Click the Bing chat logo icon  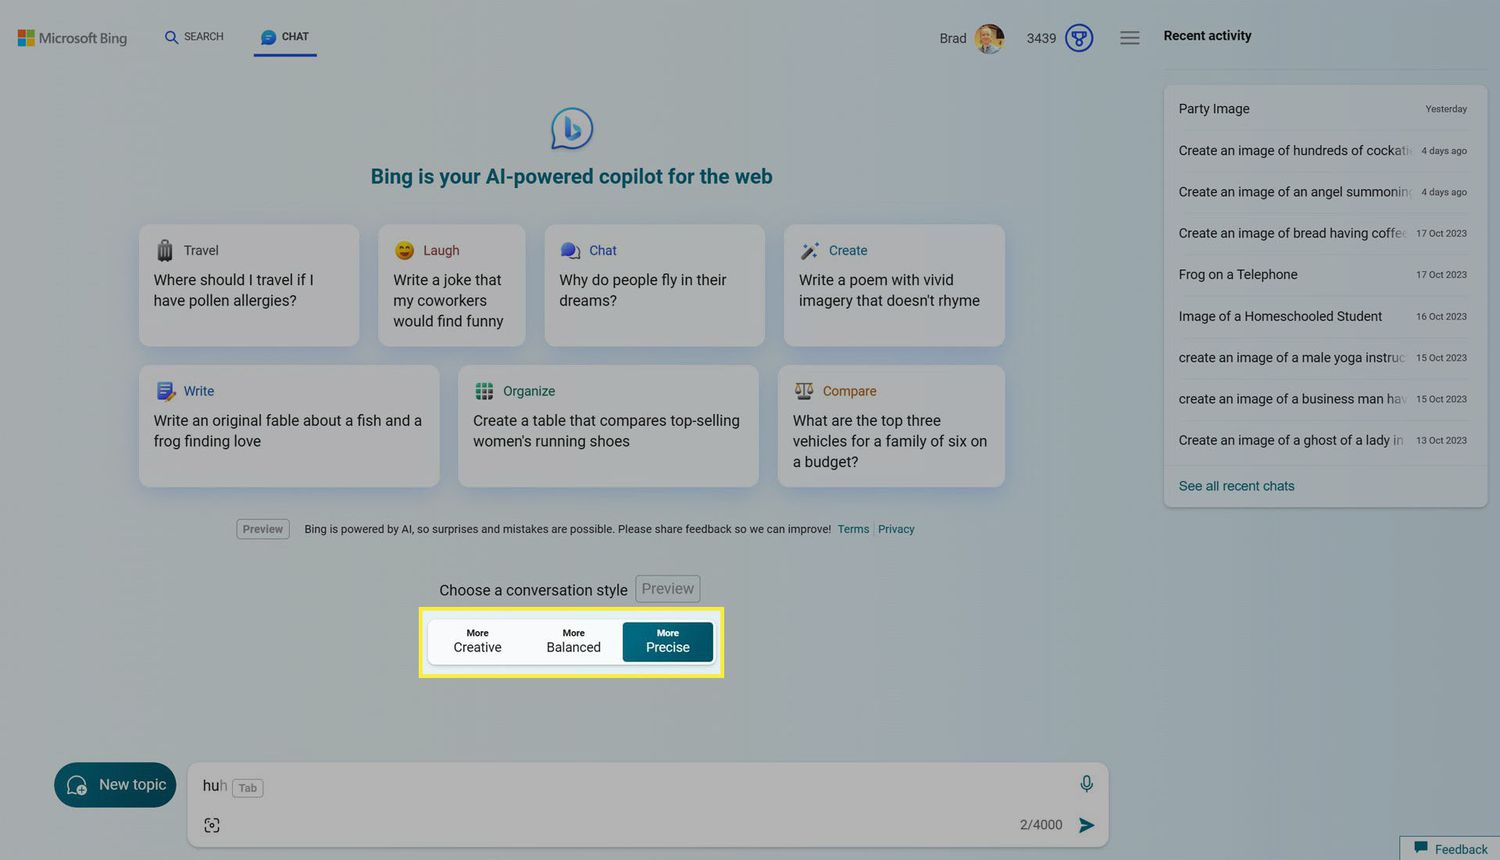572,128
